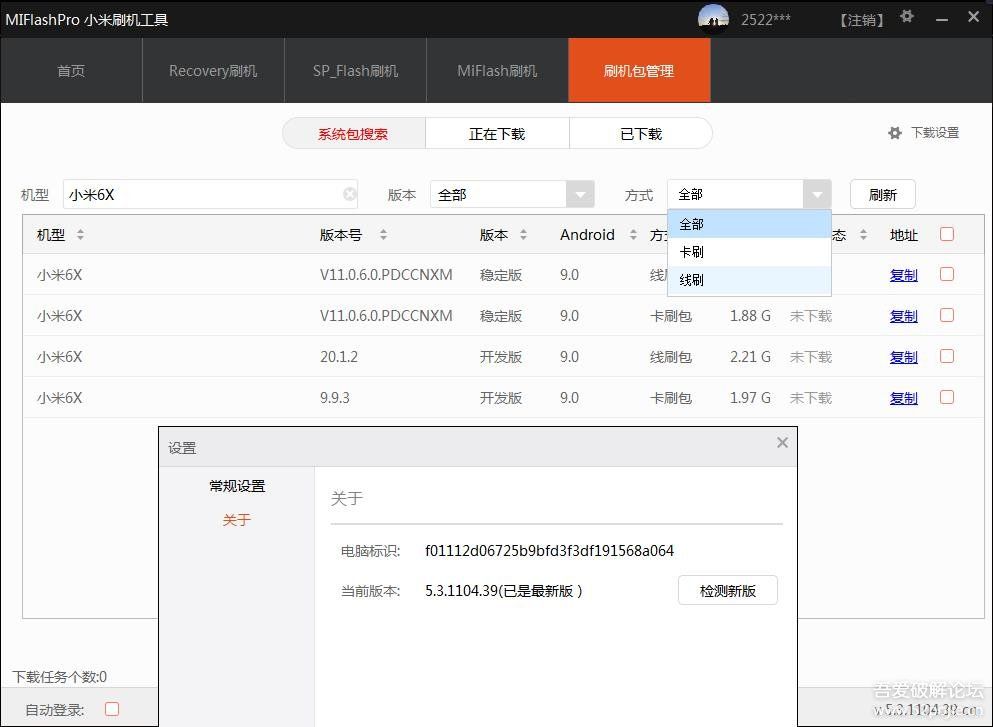Open the 正在下载 downloads tab
993x727 pixels.
point(497,132)
